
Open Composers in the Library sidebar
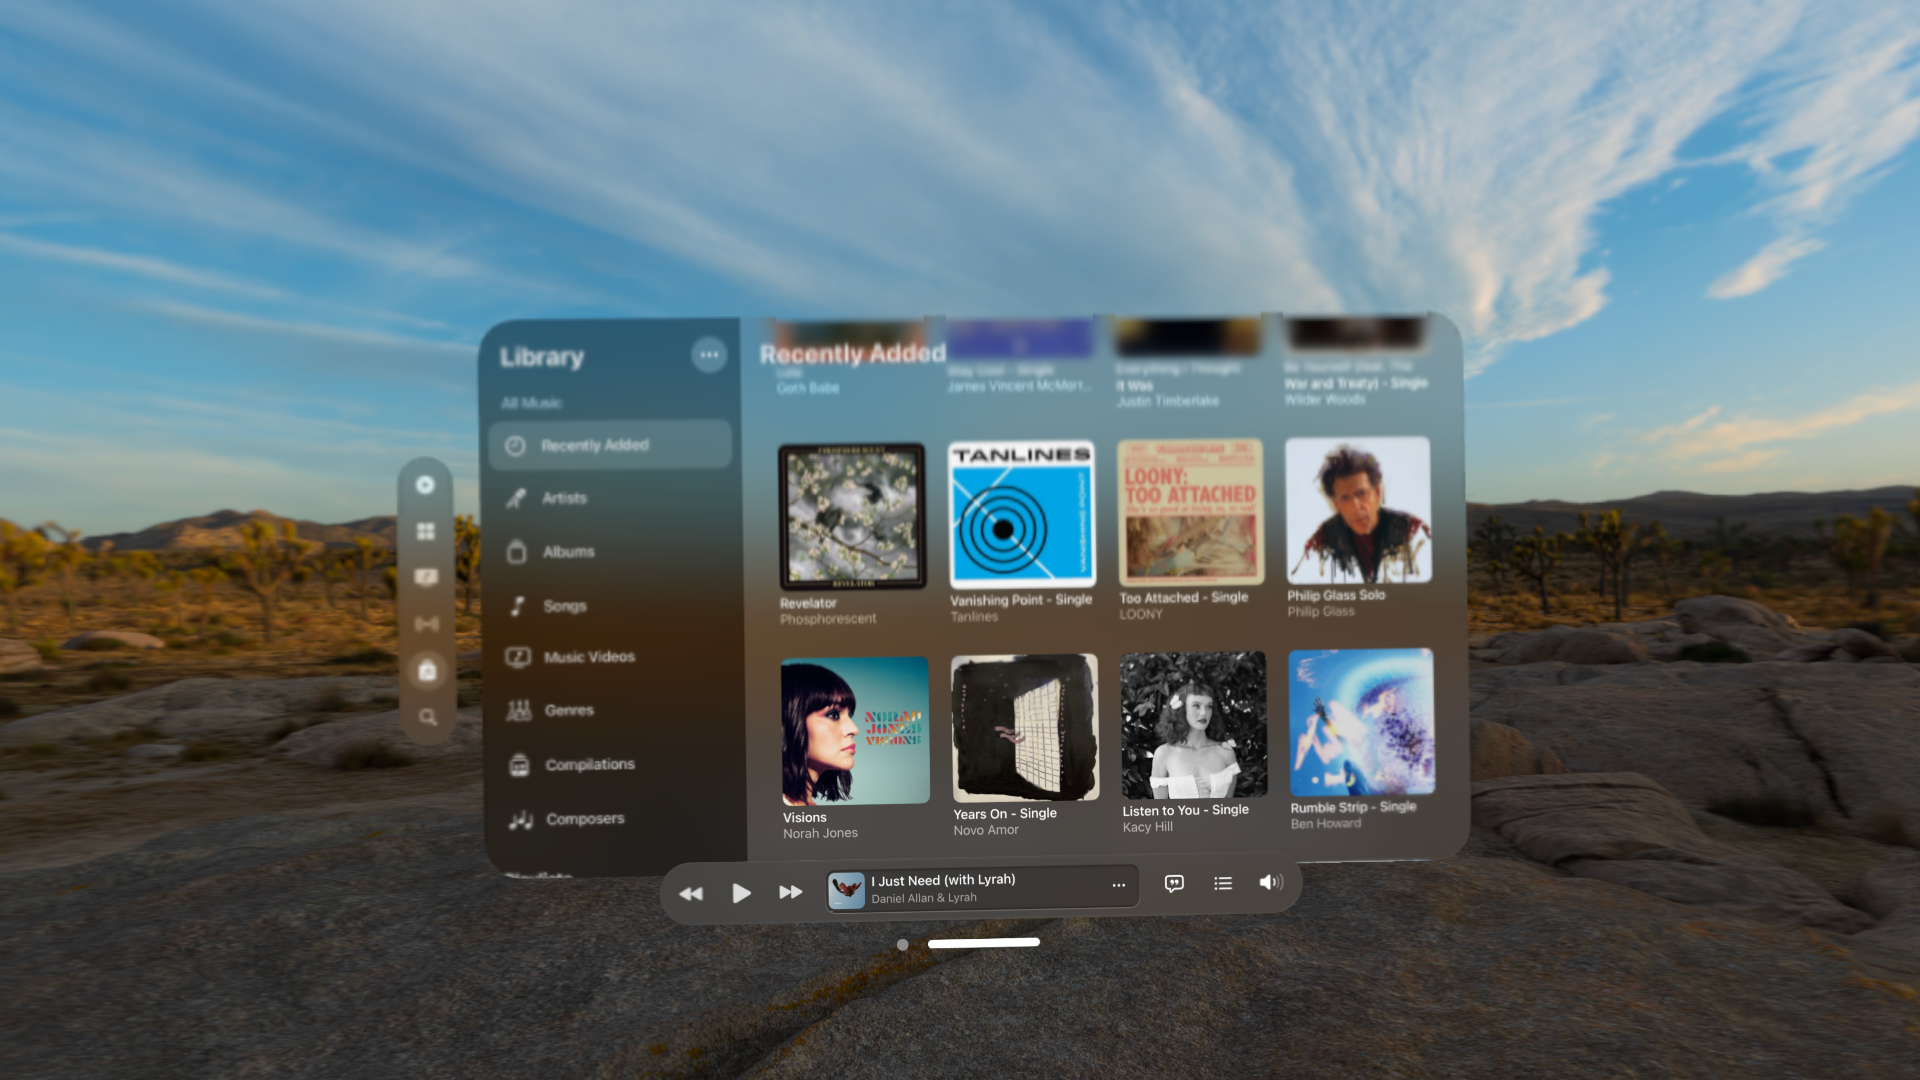(584, 819)
